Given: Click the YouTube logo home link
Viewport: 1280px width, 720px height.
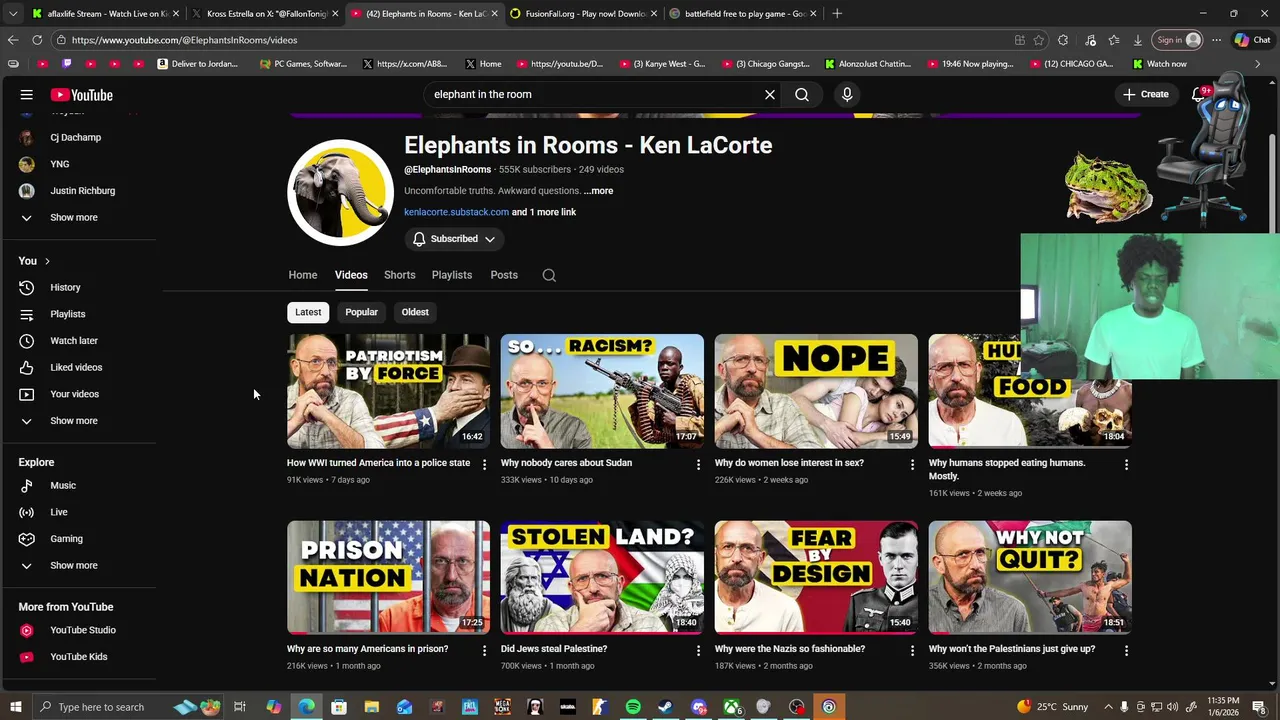Looking at the screenshot, I should click(x=82, y=95).
